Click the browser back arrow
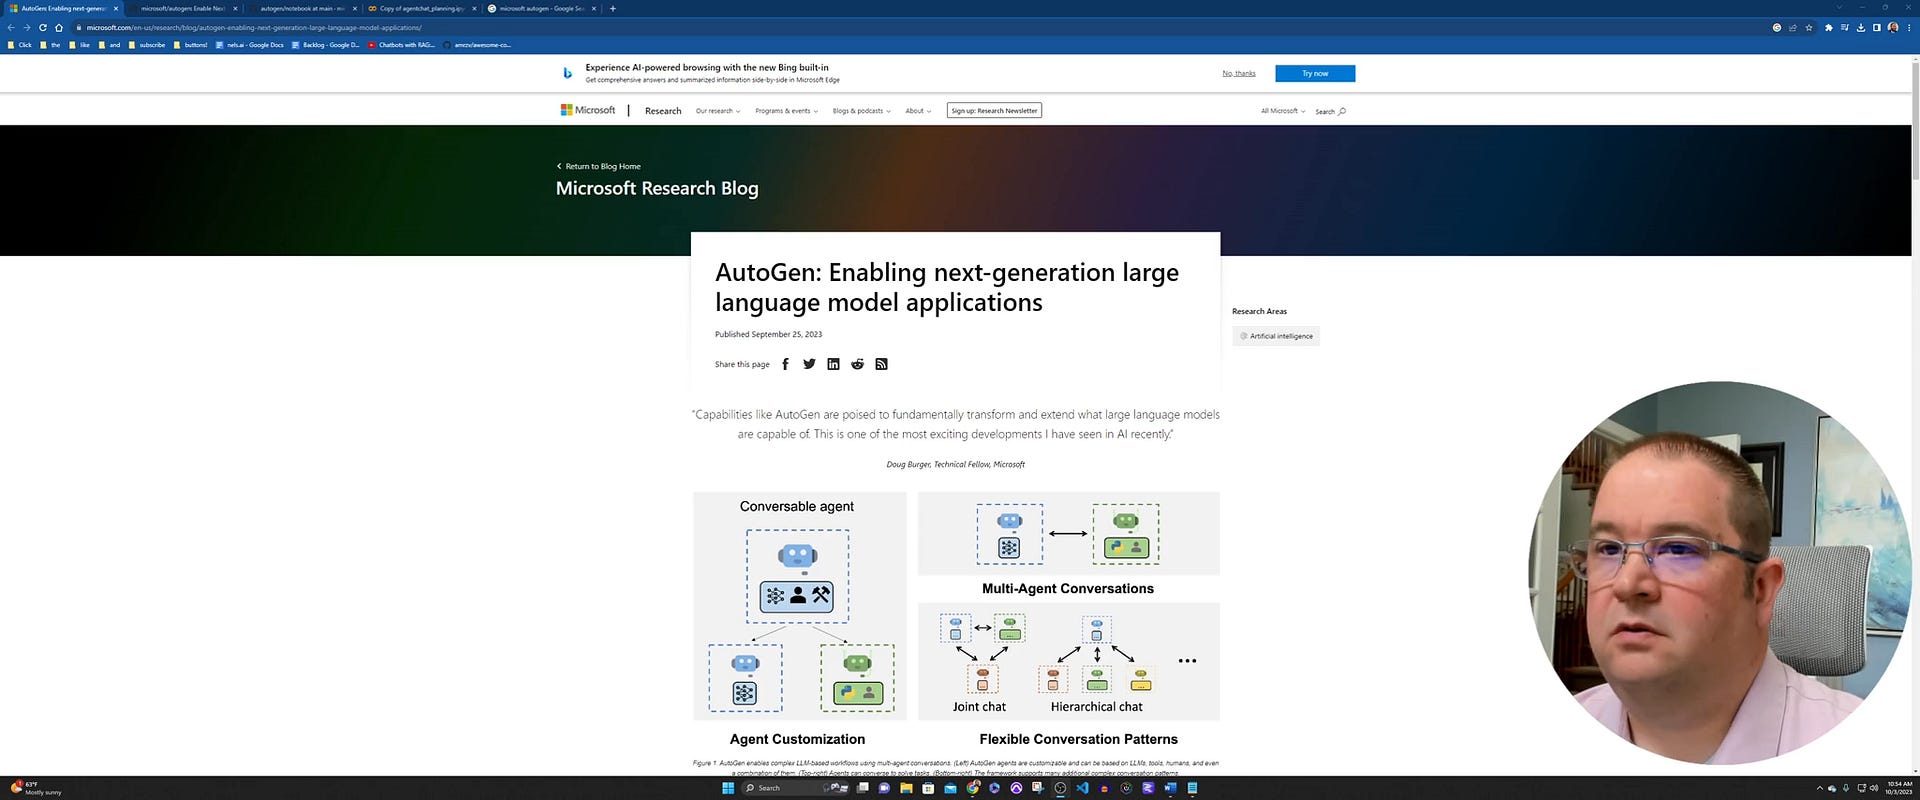 point(11,28)
